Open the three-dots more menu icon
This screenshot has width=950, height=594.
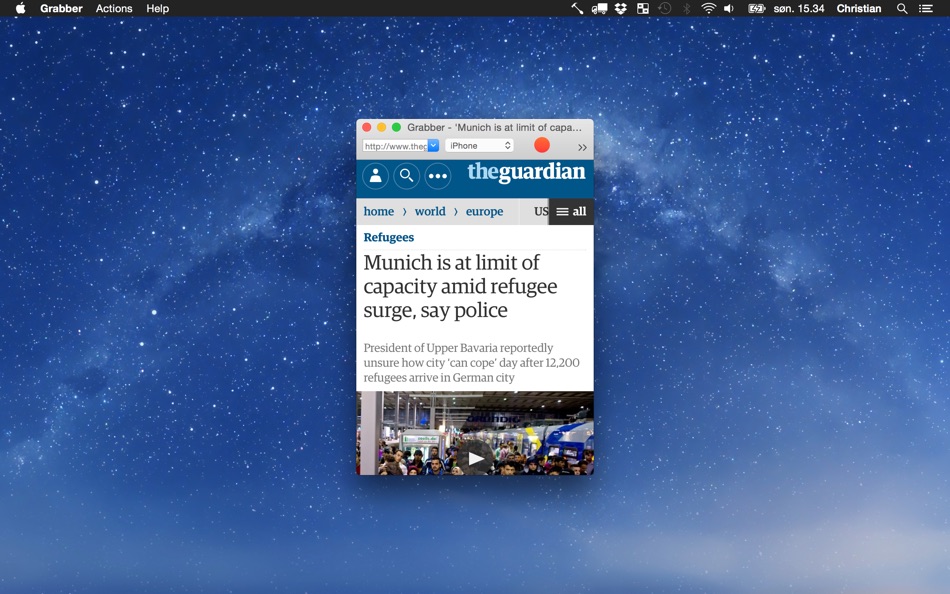[x=437, y=176]
